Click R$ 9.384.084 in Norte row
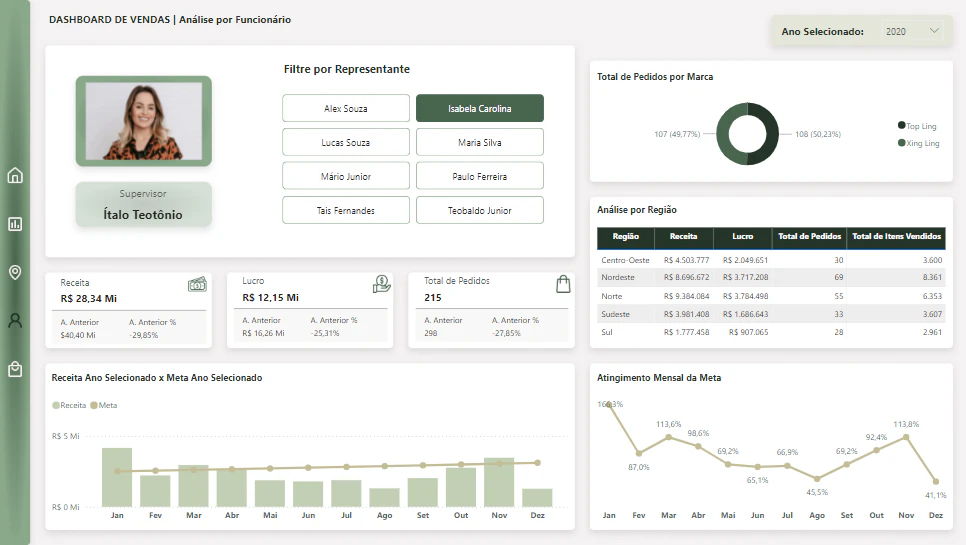 (686, 296)
